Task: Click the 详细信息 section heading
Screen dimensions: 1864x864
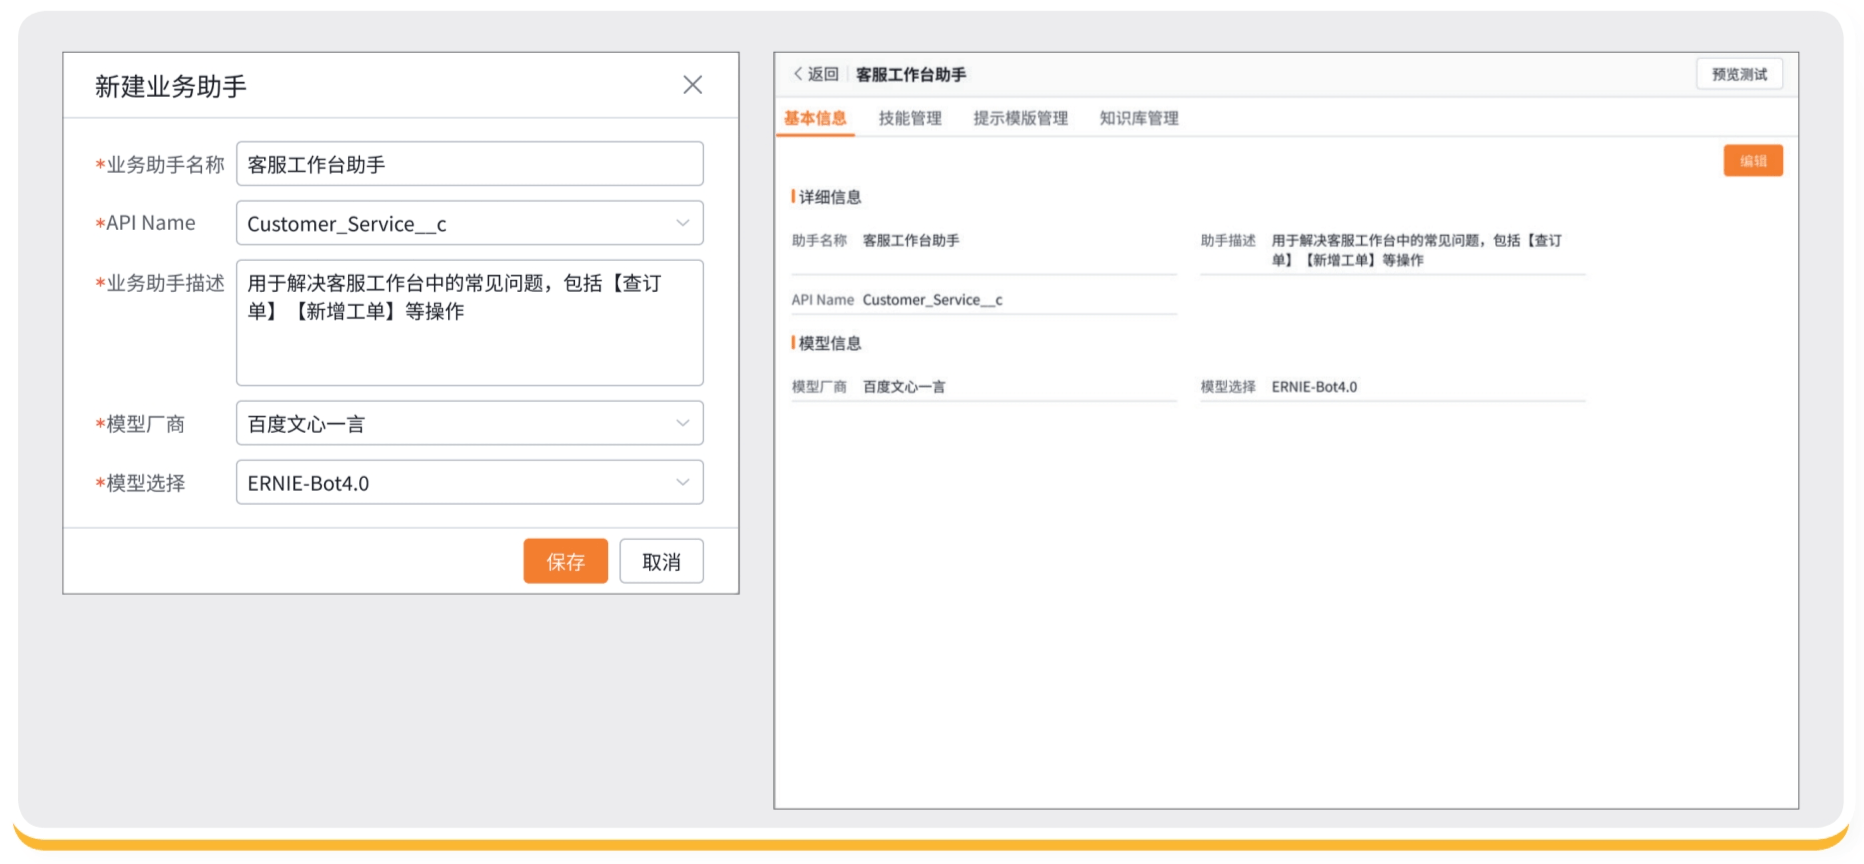Action: point(829,197)
